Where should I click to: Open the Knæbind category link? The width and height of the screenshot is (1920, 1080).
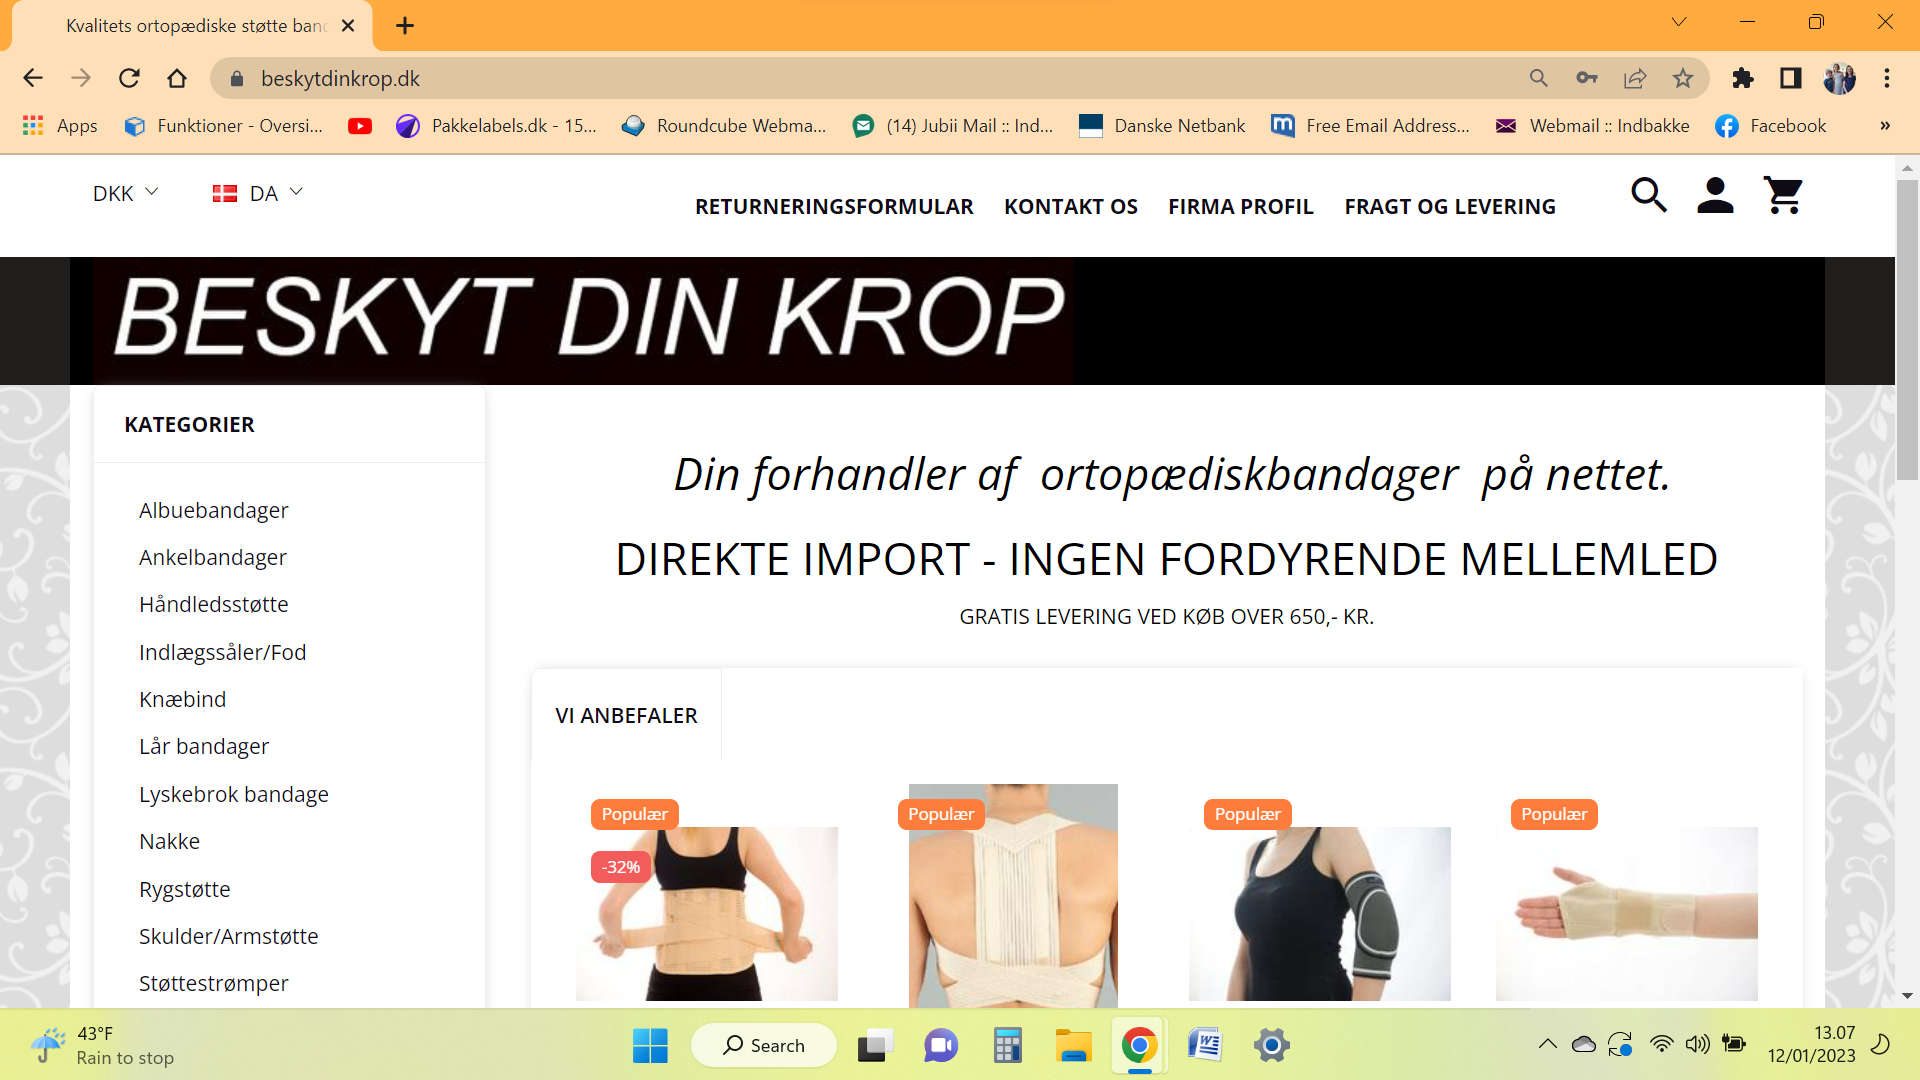pos(182,699)
